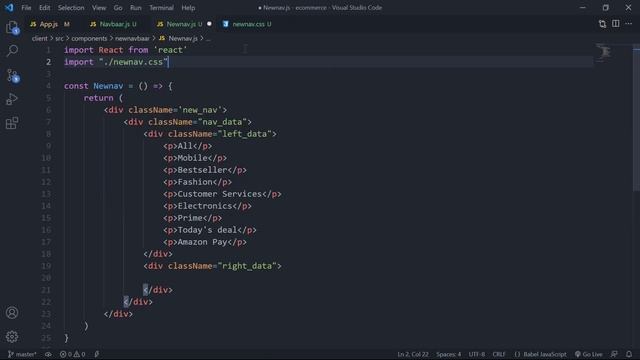Click 'components' in the breadcrumb
The width and height of the screenshot is (640, 360).
[89, 38]
